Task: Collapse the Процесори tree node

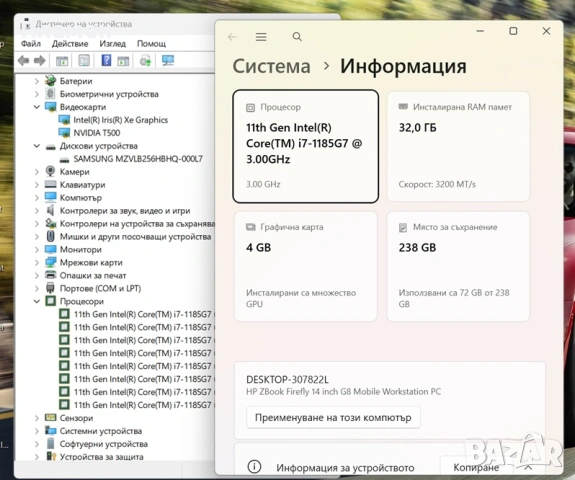Action: (x=37, y=301)
